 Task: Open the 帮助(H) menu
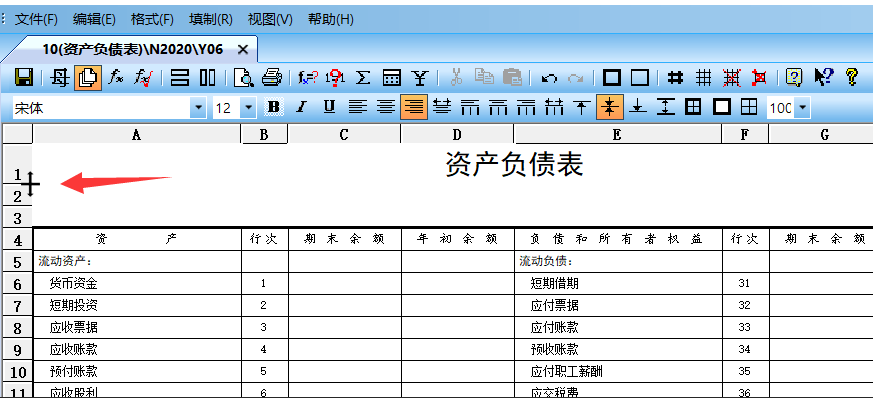pos(331,19)
